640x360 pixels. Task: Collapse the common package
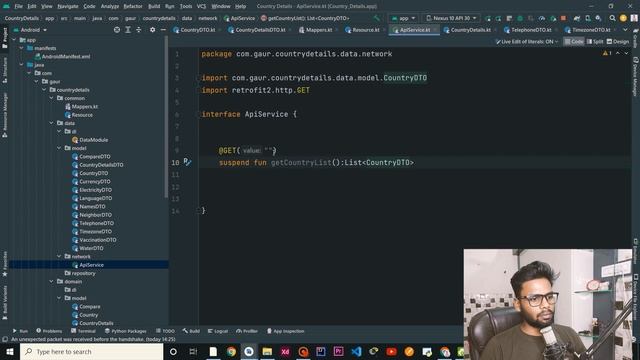pos(52,98)
